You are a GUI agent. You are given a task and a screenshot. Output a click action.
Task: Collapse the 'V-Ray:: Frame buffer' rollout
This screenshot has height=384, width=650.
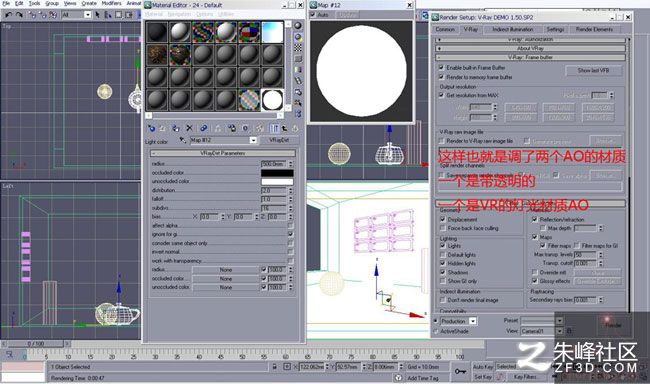pos(530,57)
